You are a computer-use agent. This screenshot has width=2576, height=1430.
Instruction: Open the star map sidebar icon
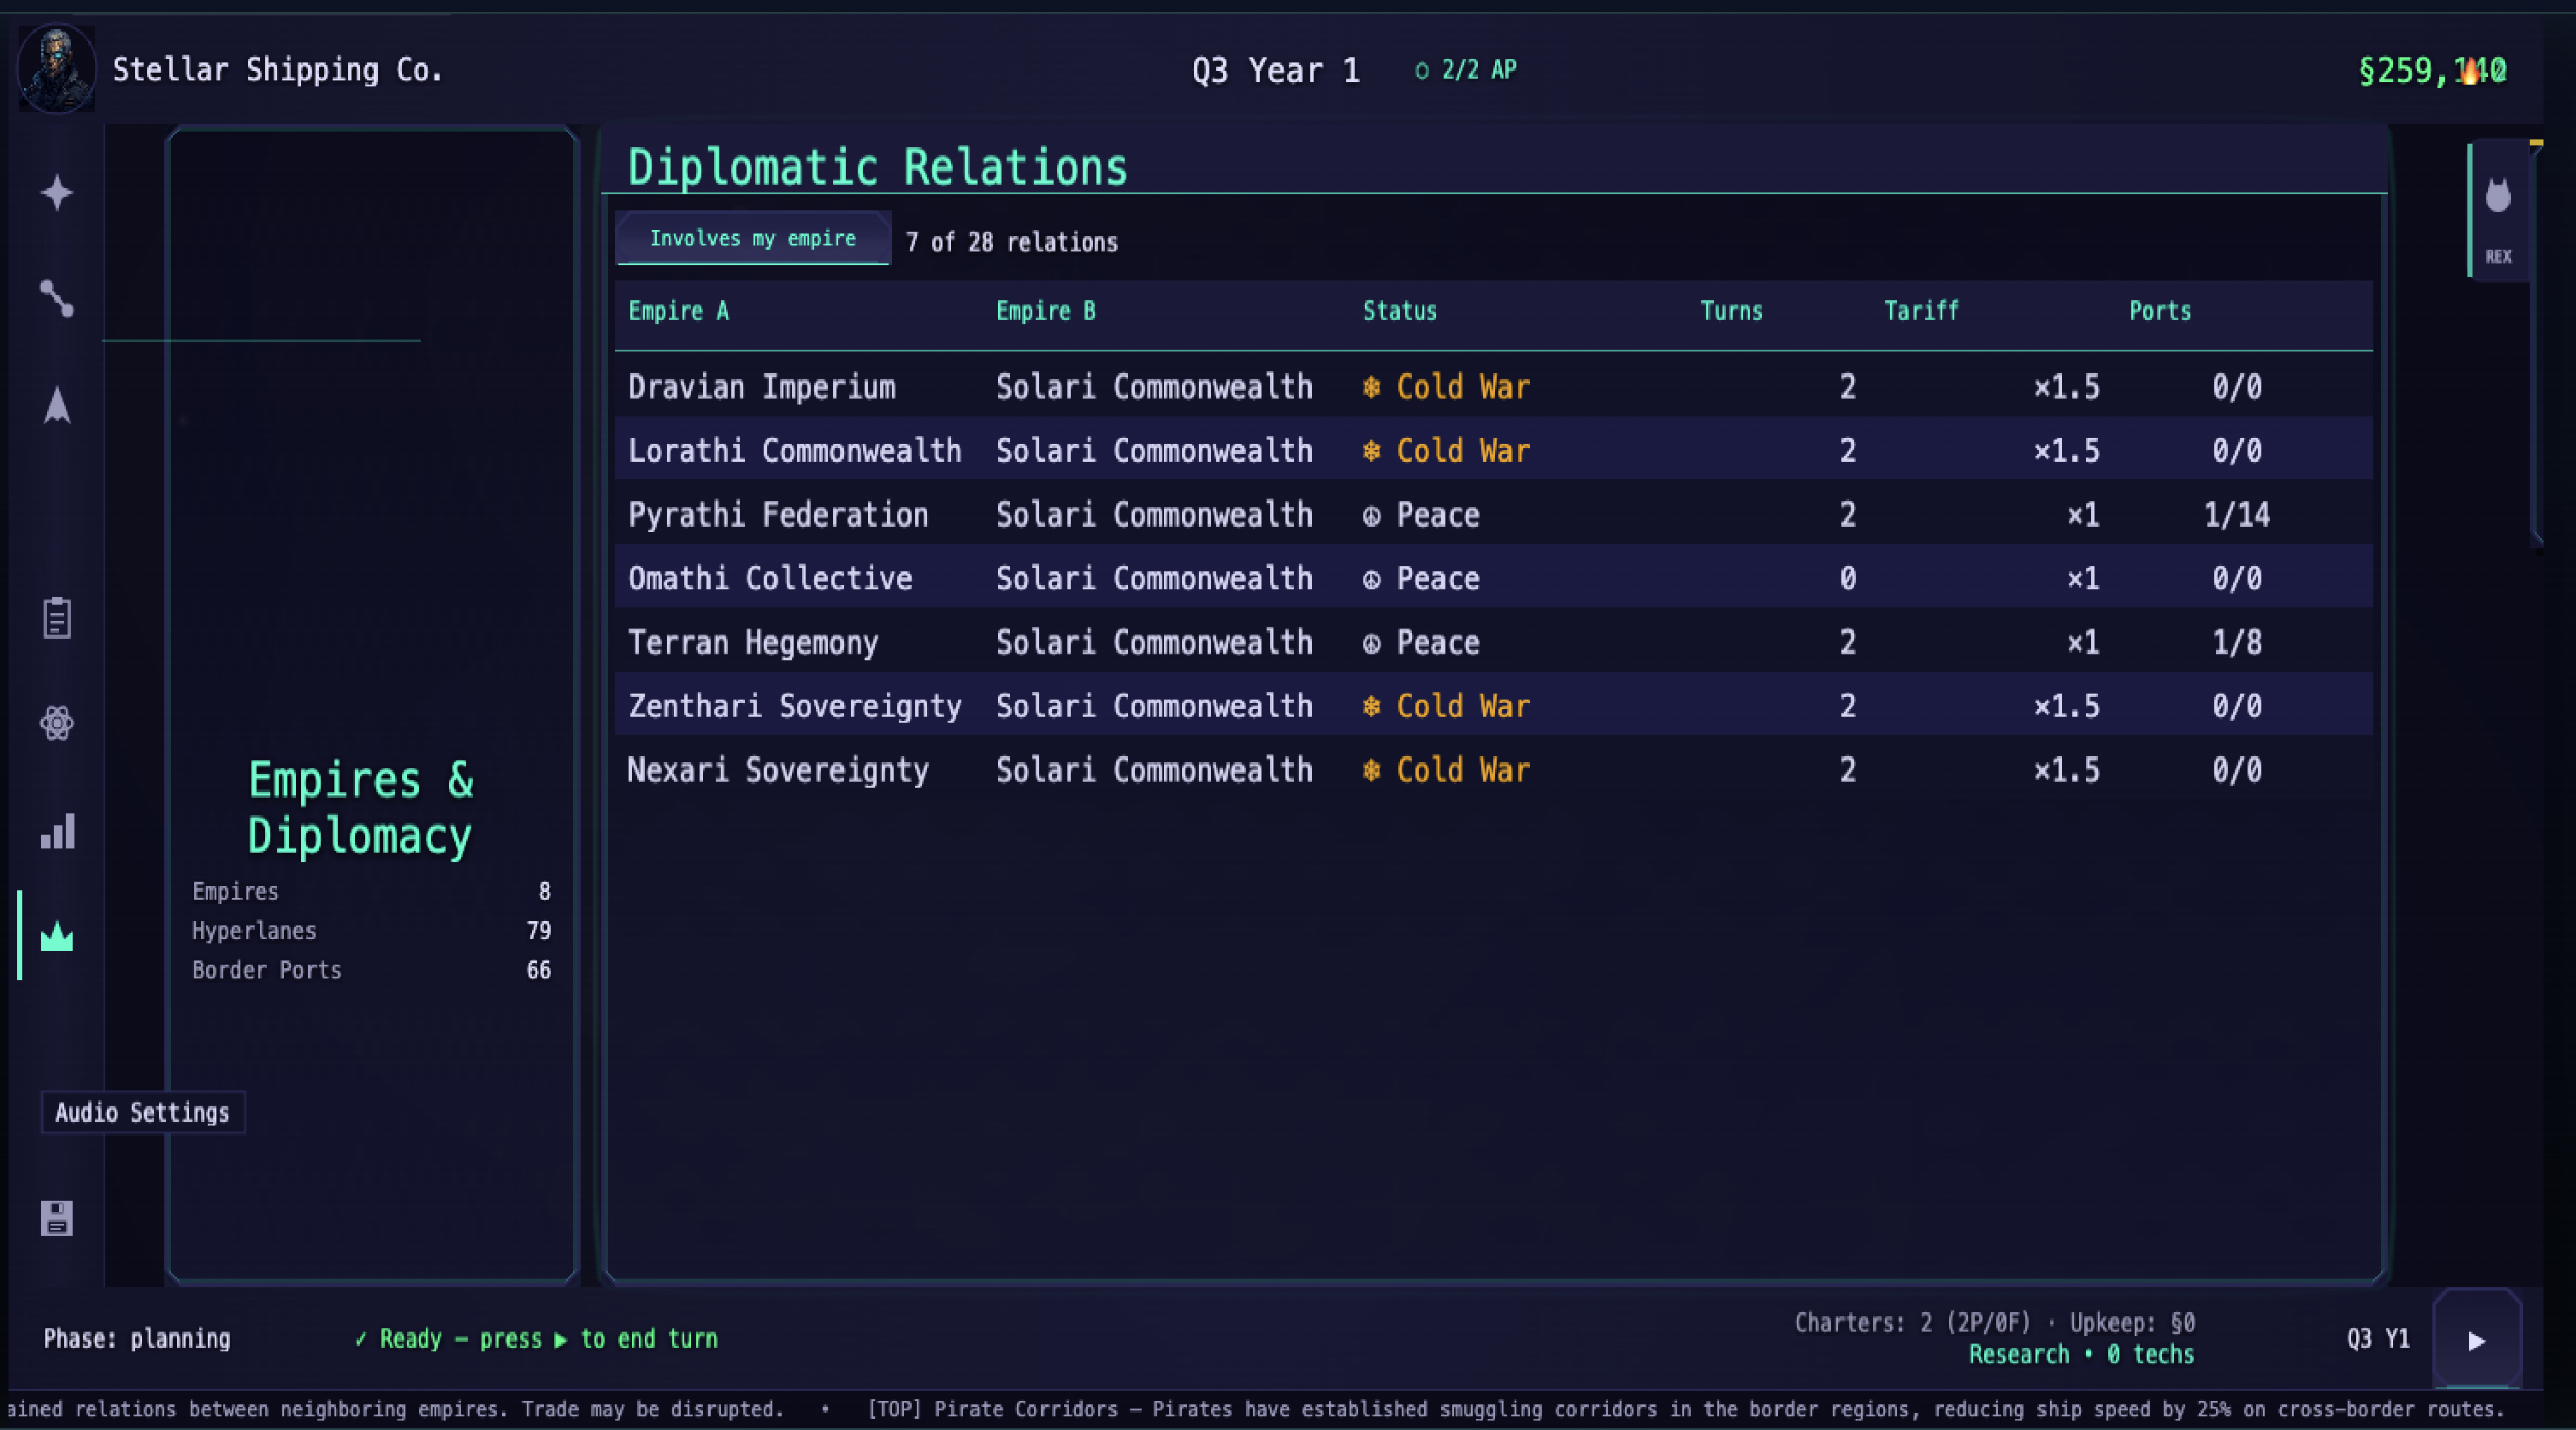pyautogui.click(x=57, y=192)
